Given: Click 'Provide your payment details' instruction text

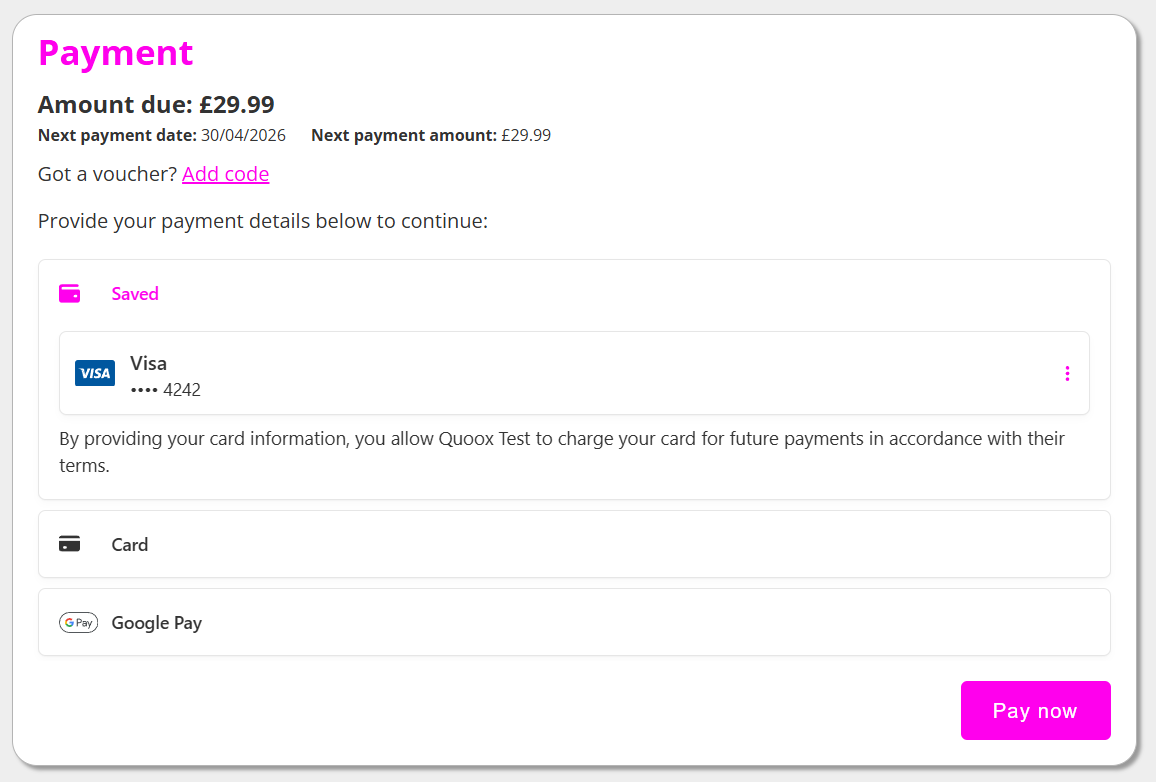Looking at the screenshot, I should (x=262, y=220).
